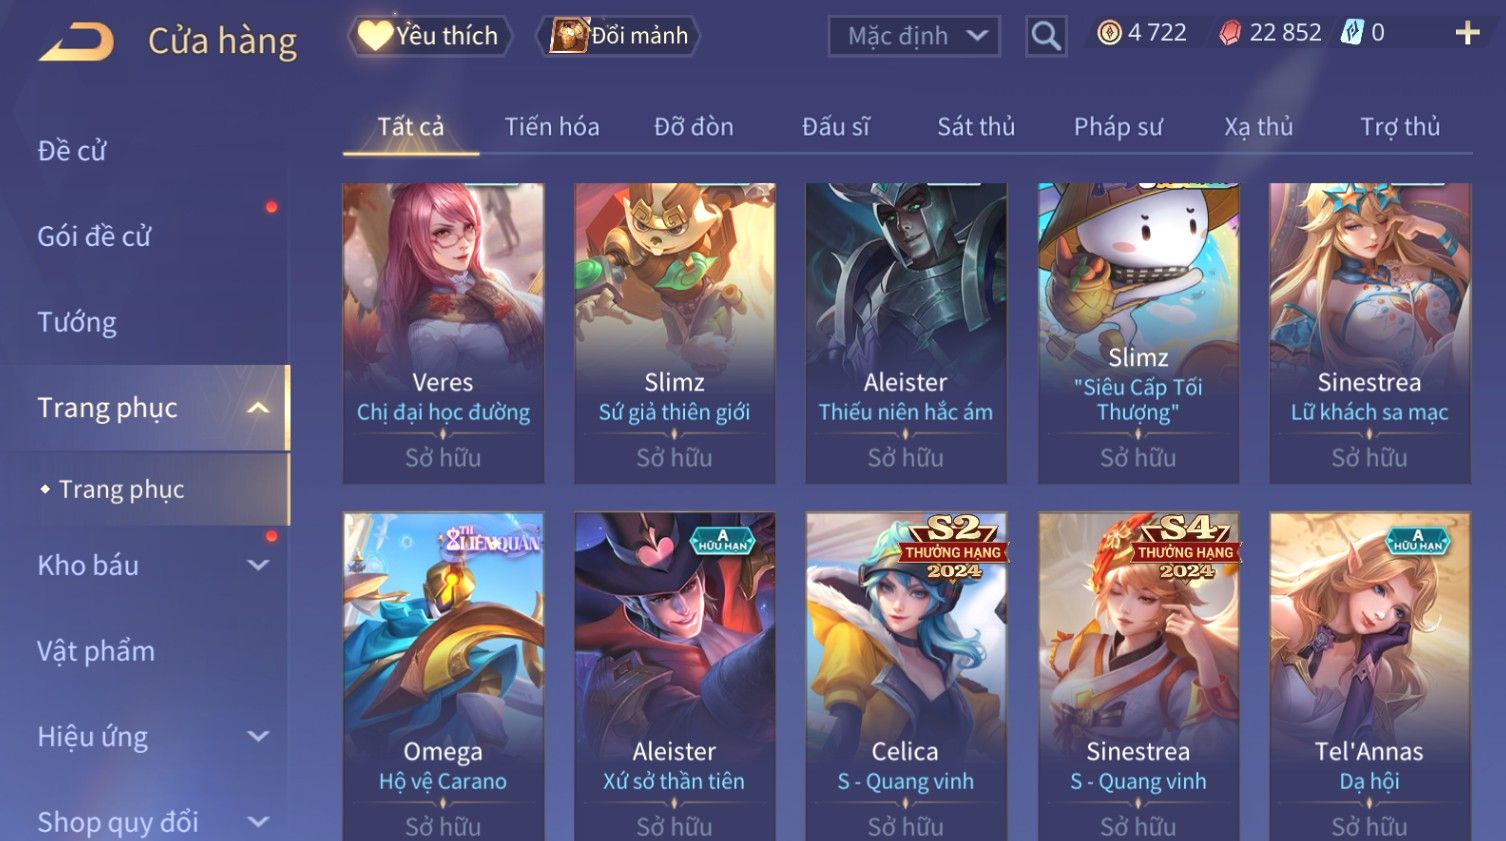1506x841 pixels.
Task: Collapse the Trang phục sidebar section
Action: (x=258, y=408)
